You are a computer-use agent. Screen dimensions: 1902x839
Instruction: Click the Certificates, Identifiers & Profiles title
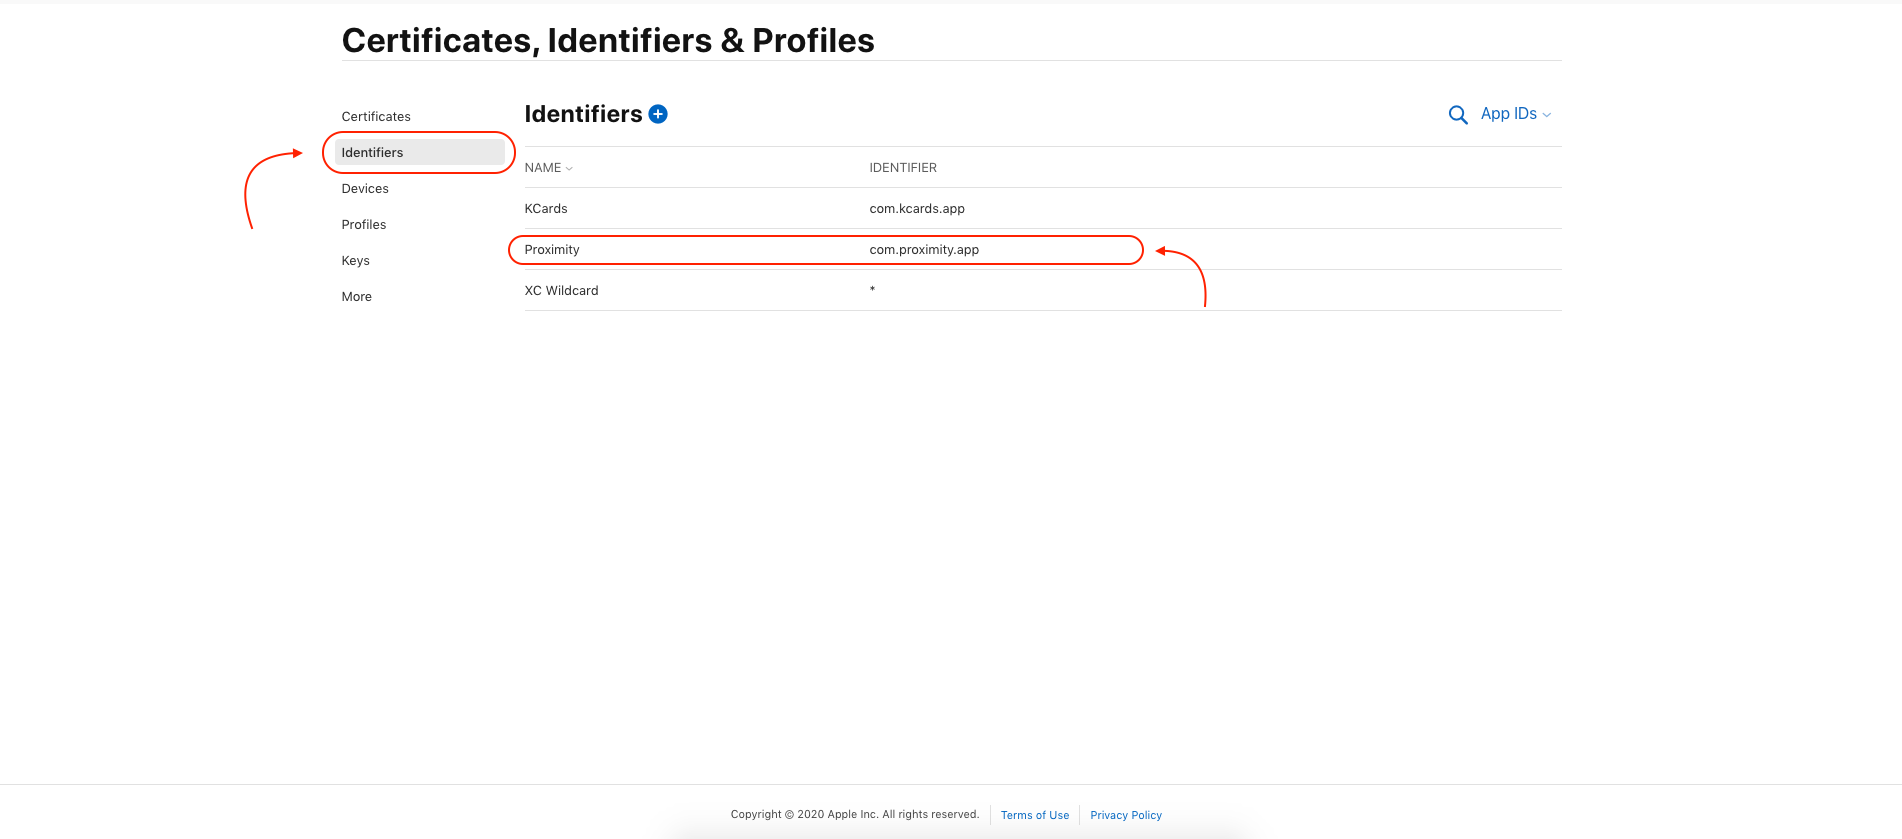tap(608, 40)
